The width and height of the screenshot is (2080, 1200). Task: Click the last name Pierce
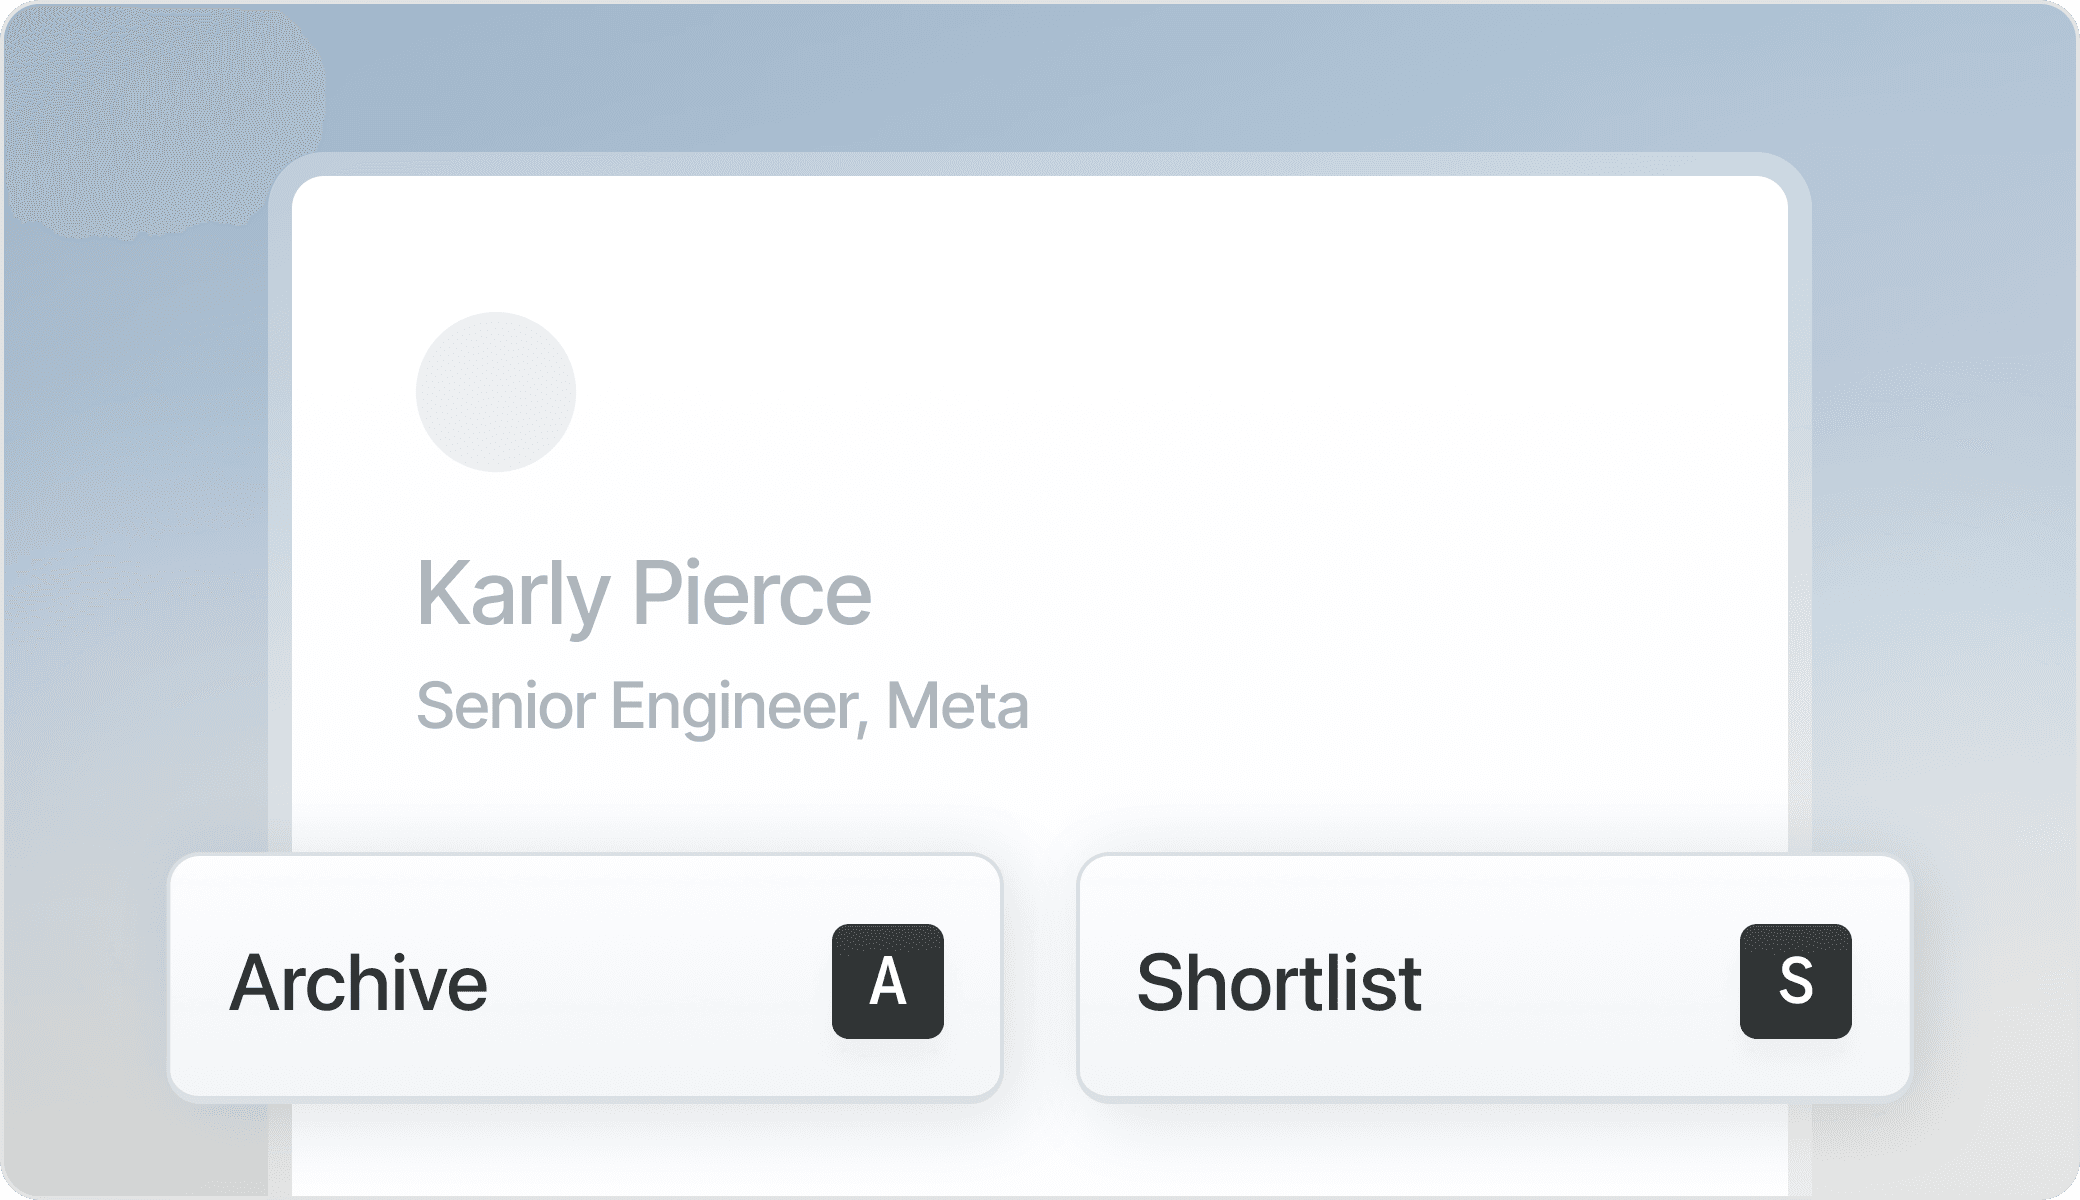pos(751,593)
